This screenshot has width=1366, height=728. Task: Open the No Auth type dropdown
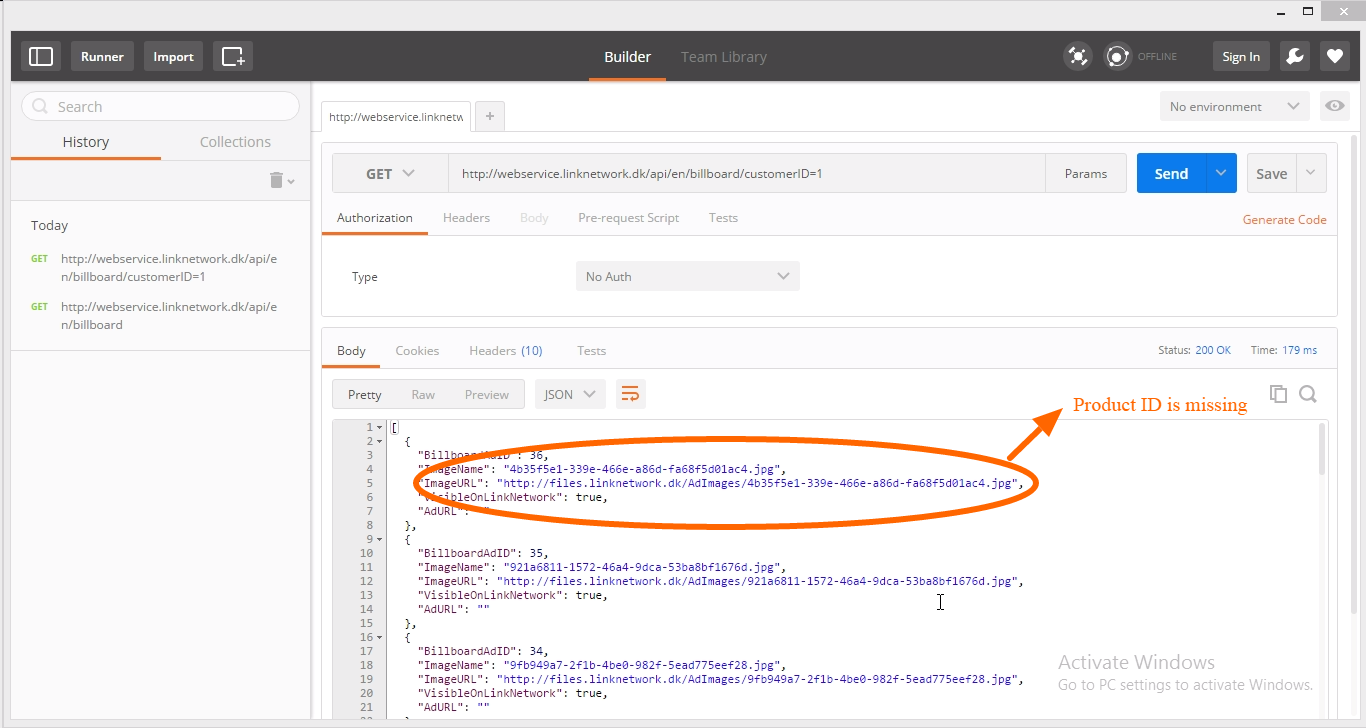(x=688, y=276)
